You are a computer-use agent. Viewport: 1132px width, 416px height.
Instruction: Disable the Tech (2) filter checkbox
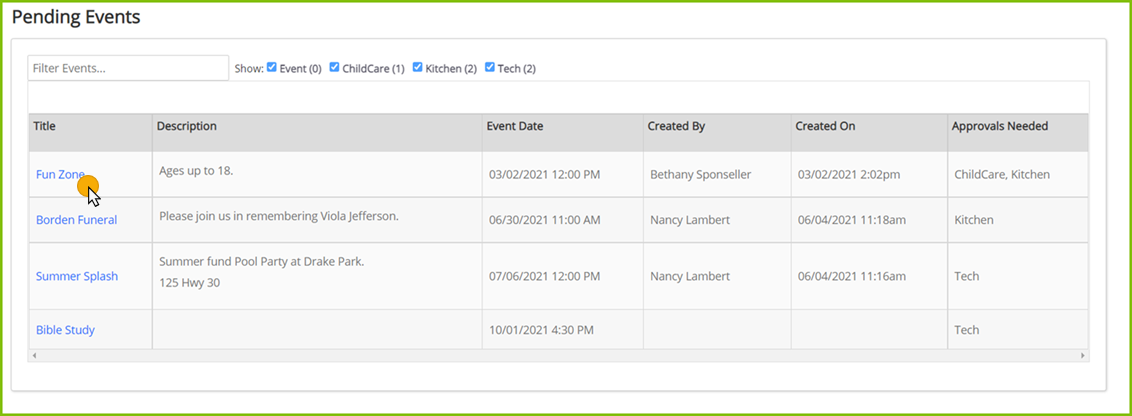[x=490, y=68]
